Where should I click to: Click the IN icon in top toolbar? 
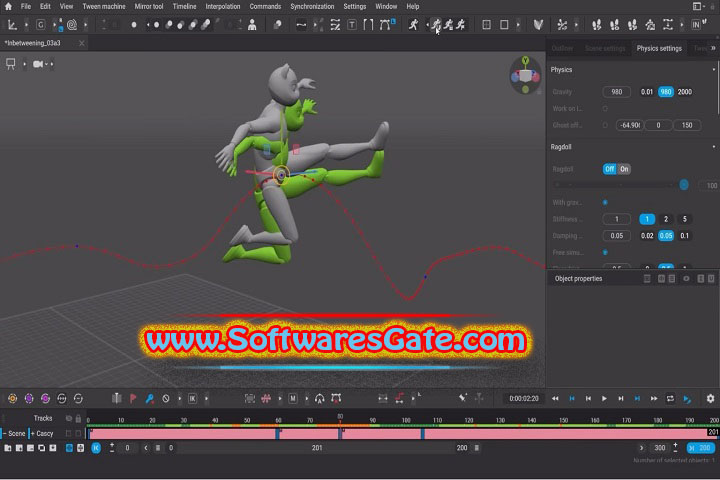coord(697,25)
